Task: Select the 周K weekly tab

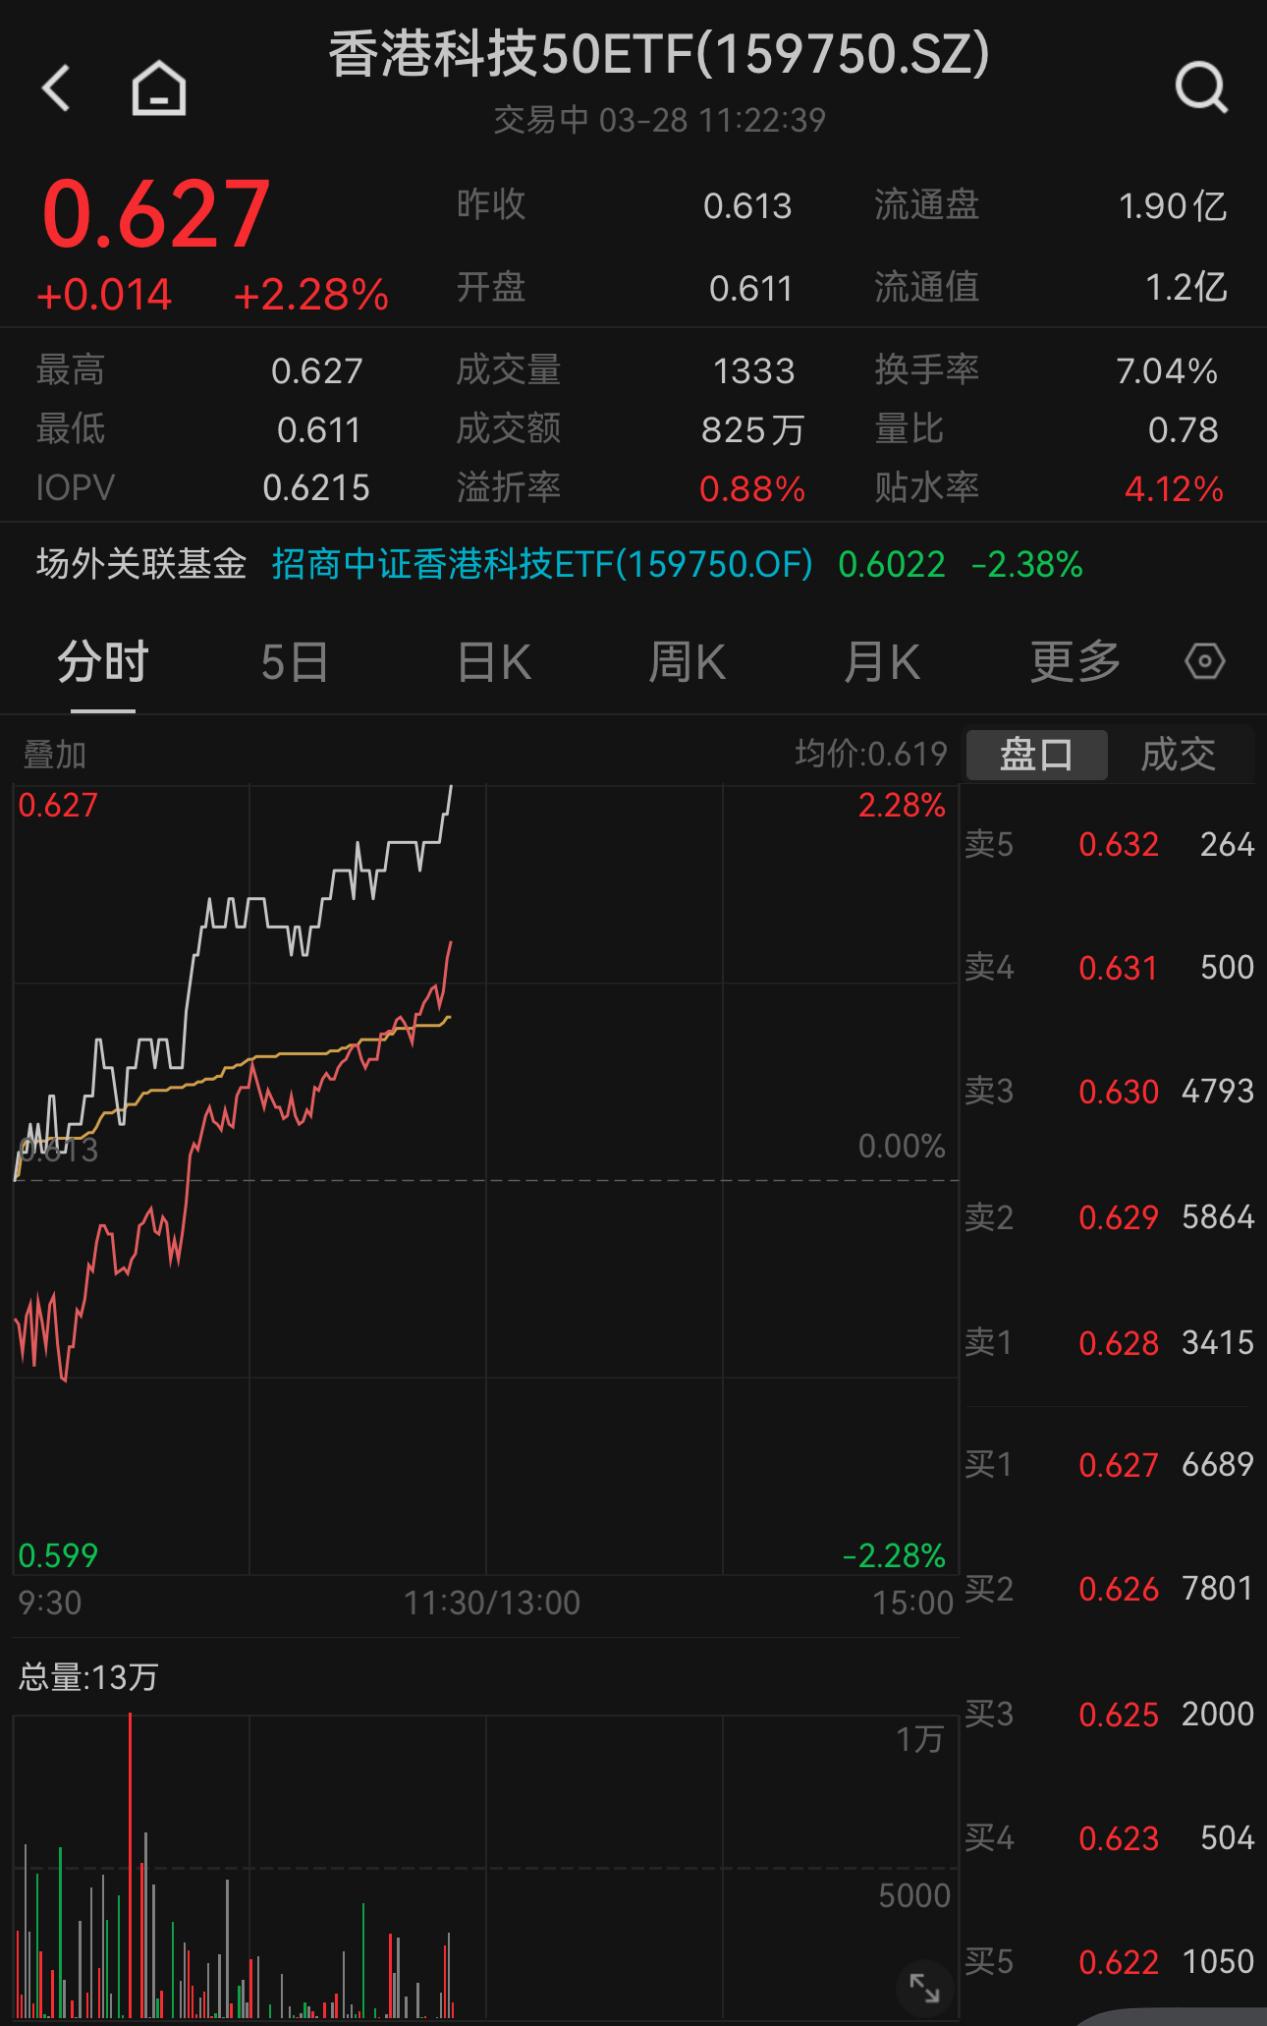Action: pyautogui.click(x=686, y=662)
